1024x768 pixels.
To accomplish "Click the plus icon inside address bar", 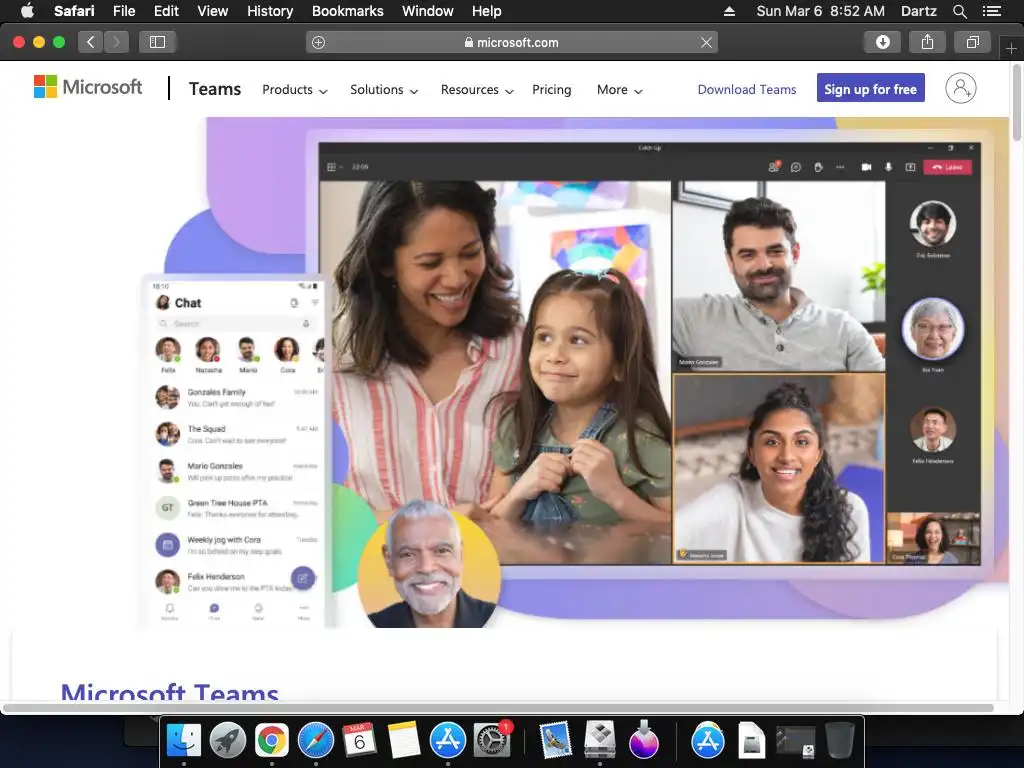I will pyautogui.click(x=319, y=42).
